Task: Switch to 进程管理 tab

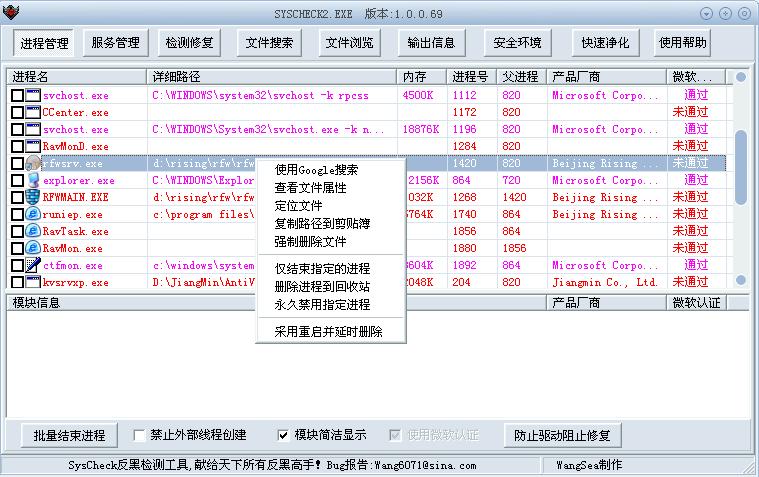Action: point(44,43)
